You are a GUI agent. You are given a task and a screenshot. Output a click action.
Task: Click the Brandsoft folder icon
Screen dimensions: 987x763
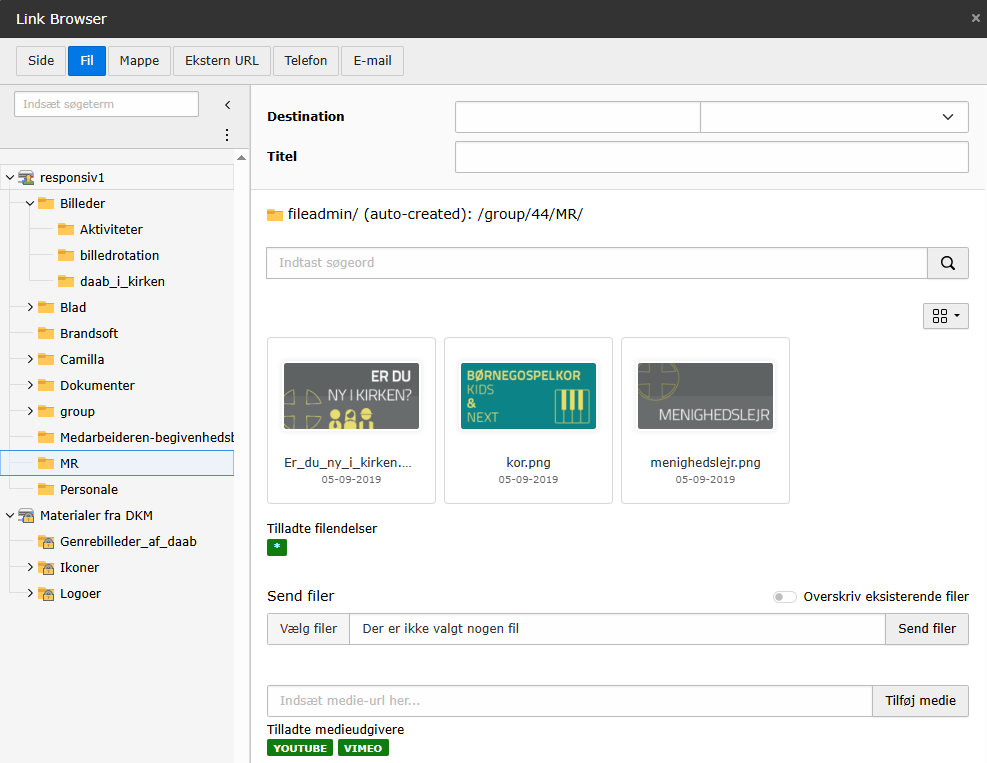(46, 334)
